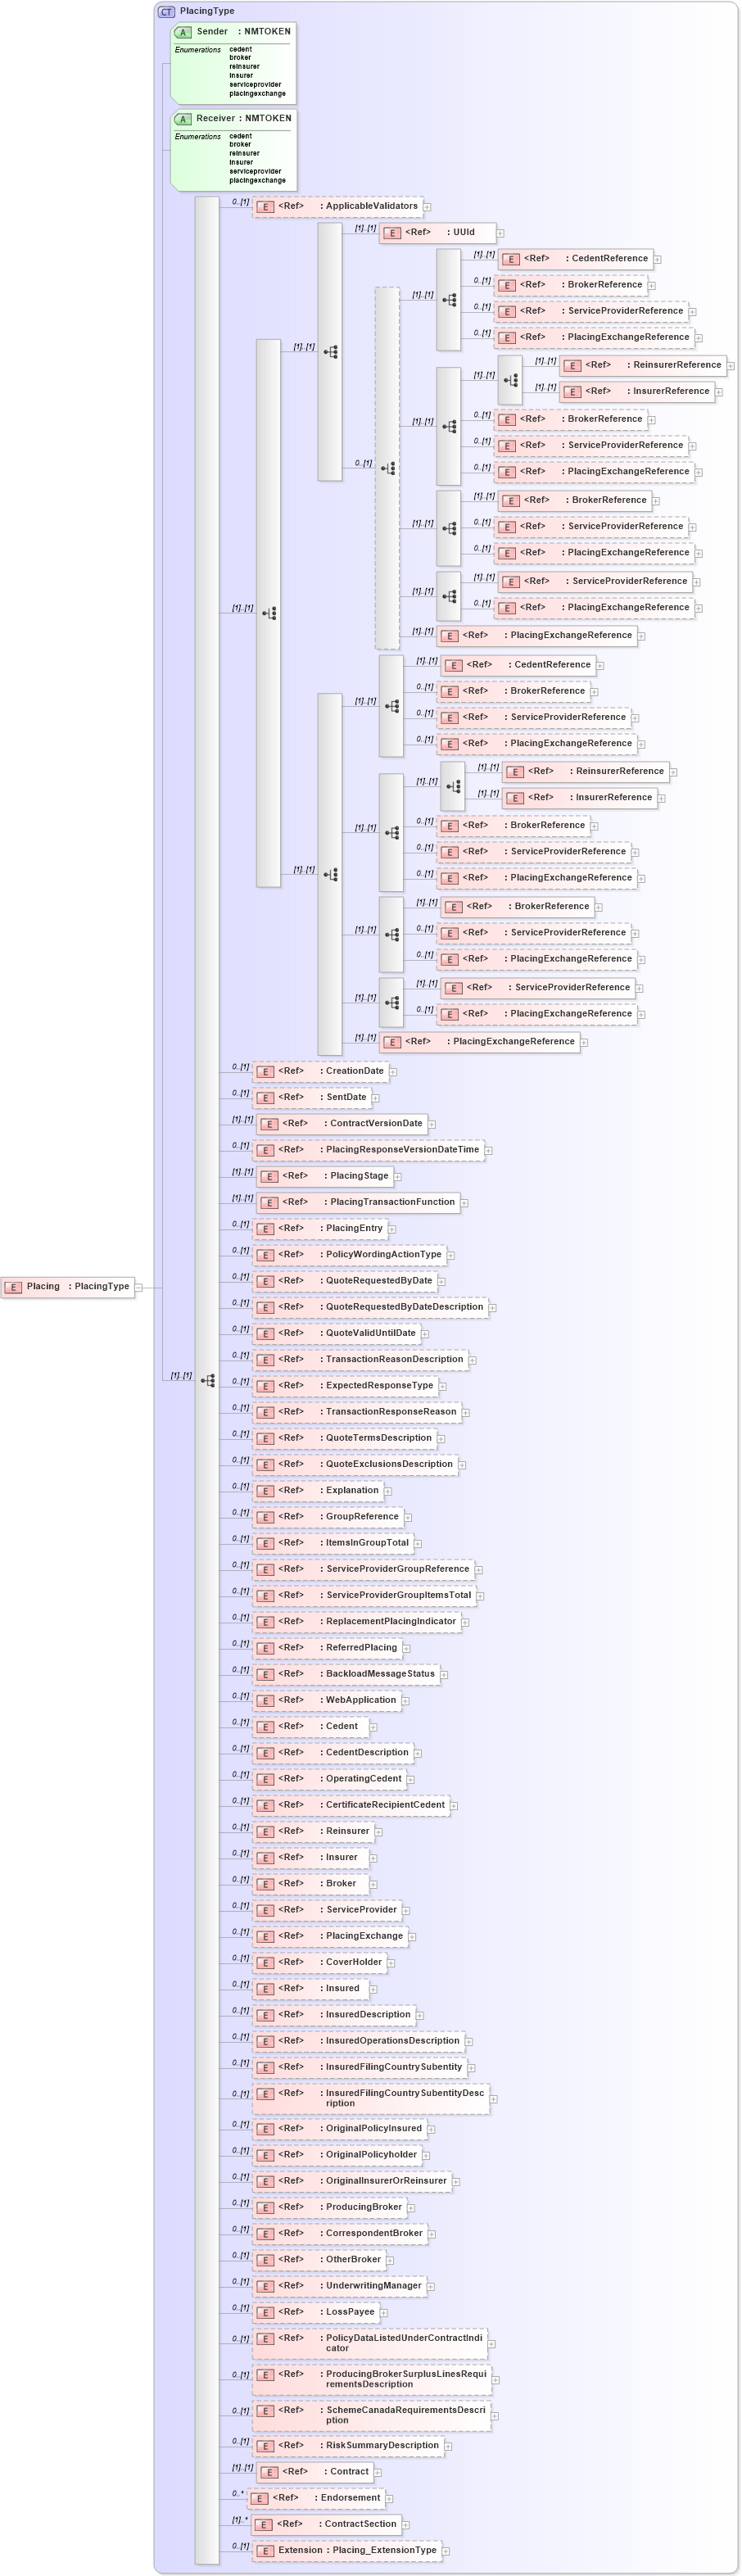Click the E icon of Cedent
Screen dimensions: 742x2576
tap(266, 1727)
